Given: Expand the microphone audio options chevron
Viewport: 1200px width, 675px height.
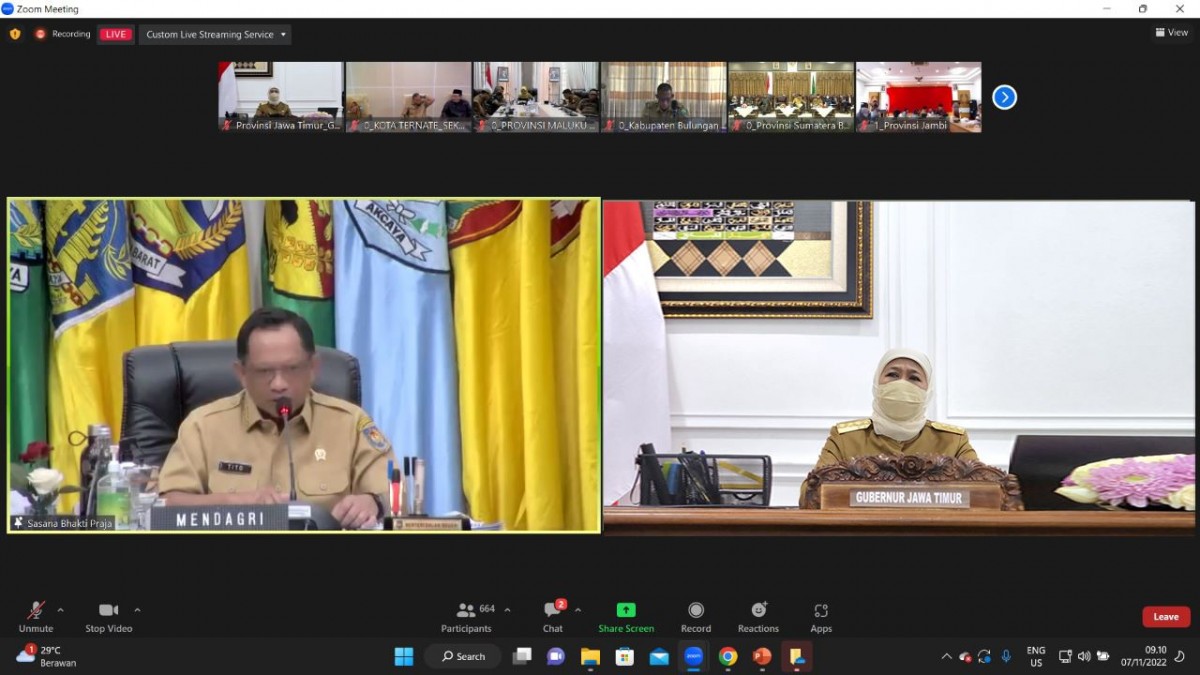Looking at the screenshot, I should coord(58,608).
